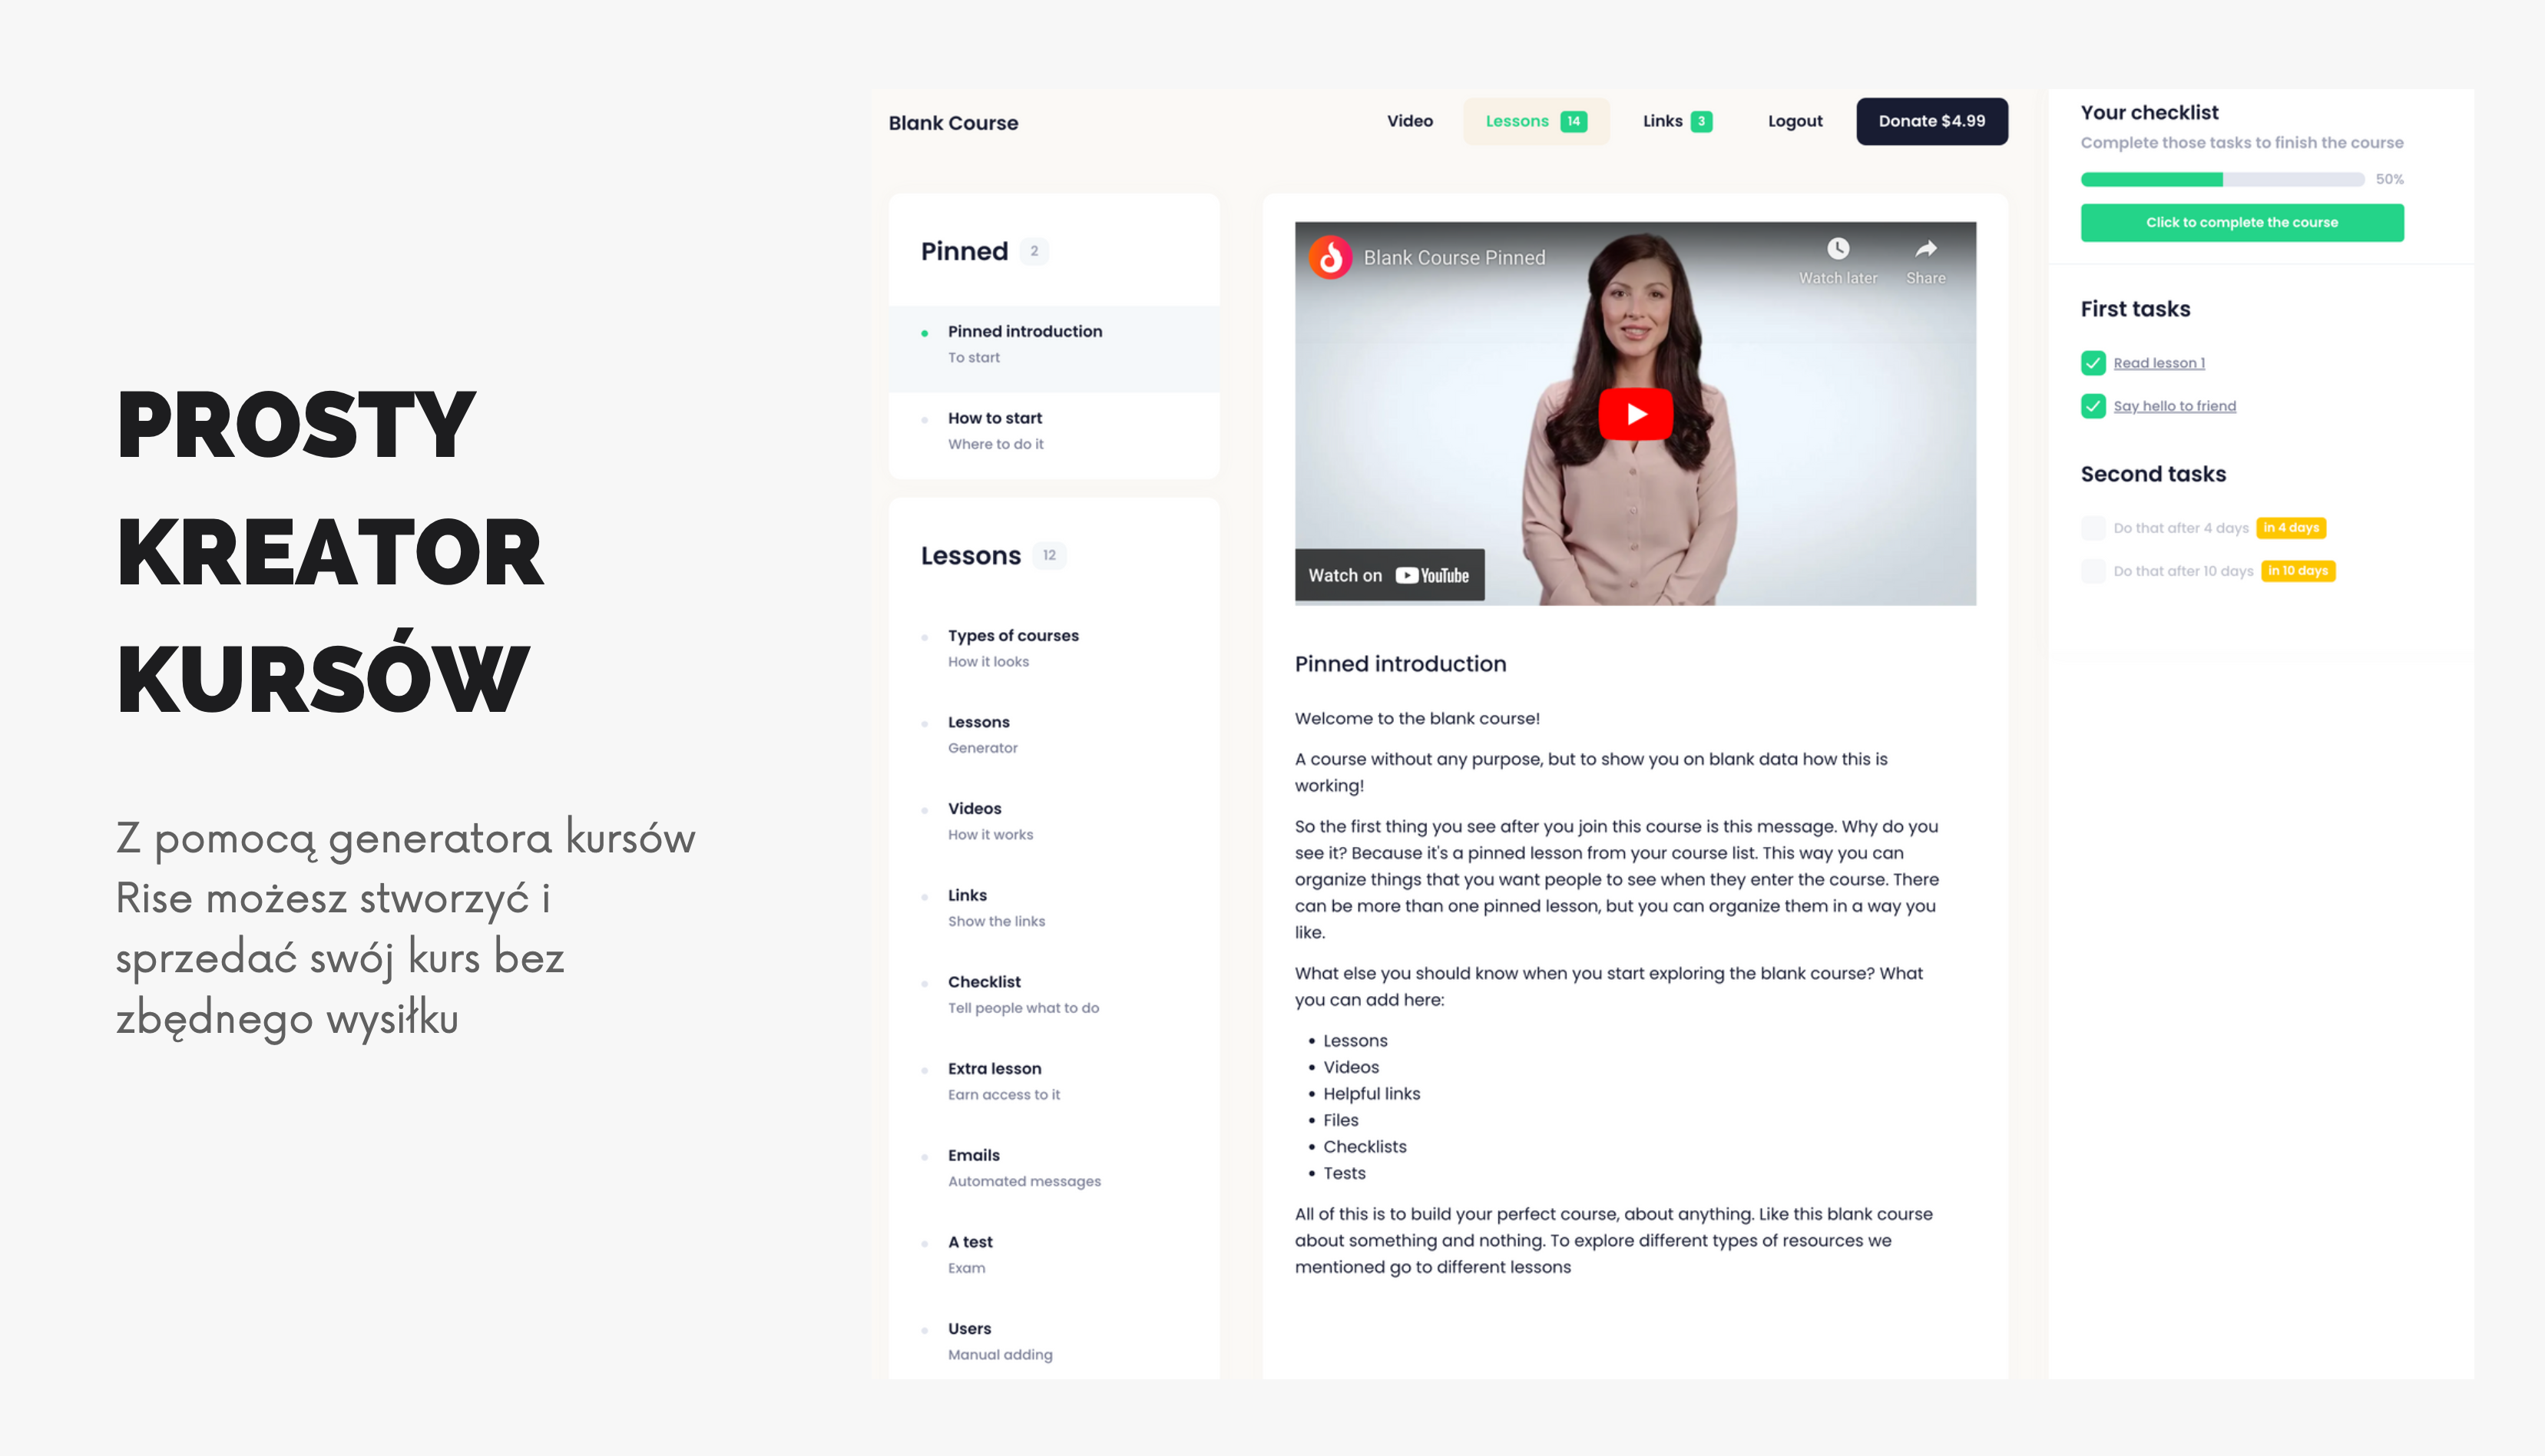
Task: Click the YouTube logo in Watch on
Action: coord(1432,575)
